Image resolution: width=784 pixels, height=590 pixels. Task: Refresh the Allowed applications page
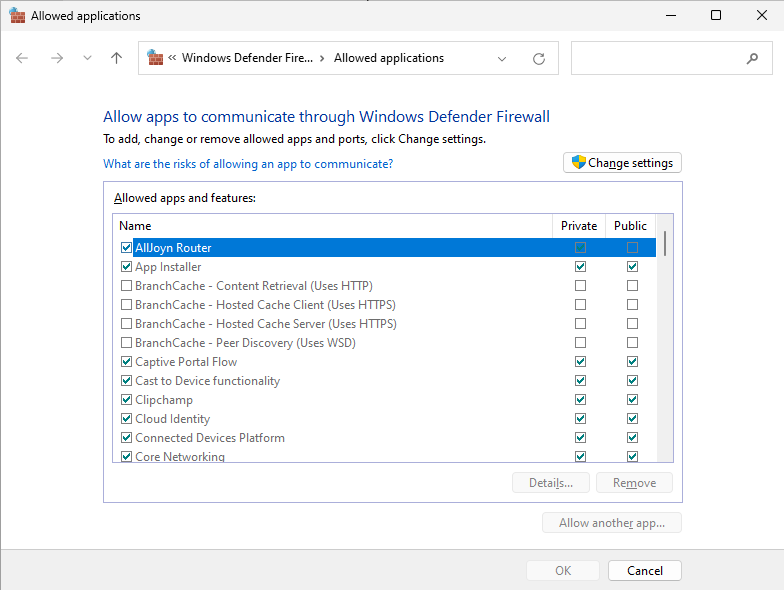point(538,58)
